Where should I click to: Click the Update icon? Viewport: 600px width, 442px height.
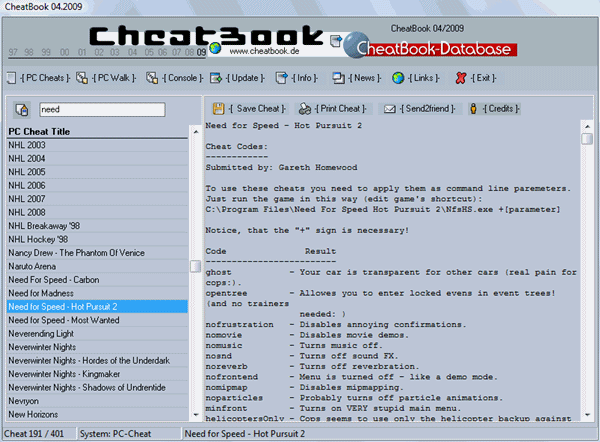(x=216, y=78)
